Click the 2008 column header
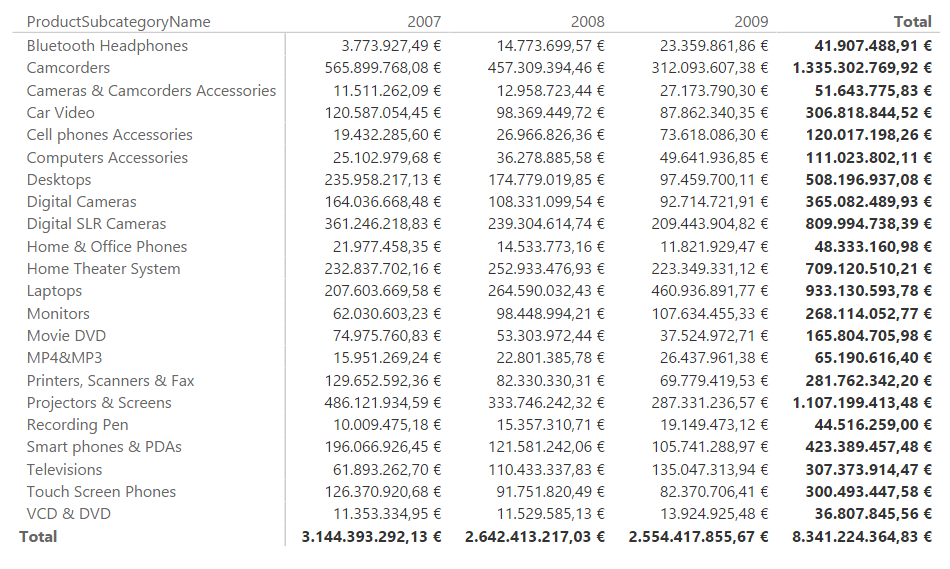The image size is (950, 569). click(x=588, y=22)
